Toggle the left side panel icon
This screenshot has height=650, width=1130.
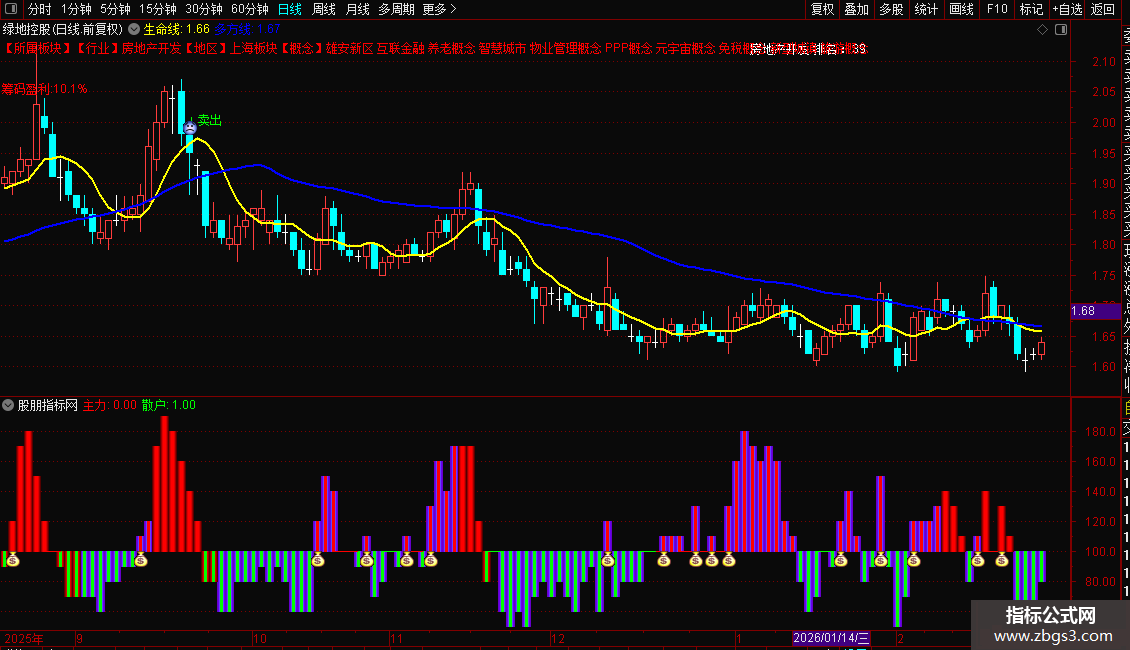coord(11,9)
